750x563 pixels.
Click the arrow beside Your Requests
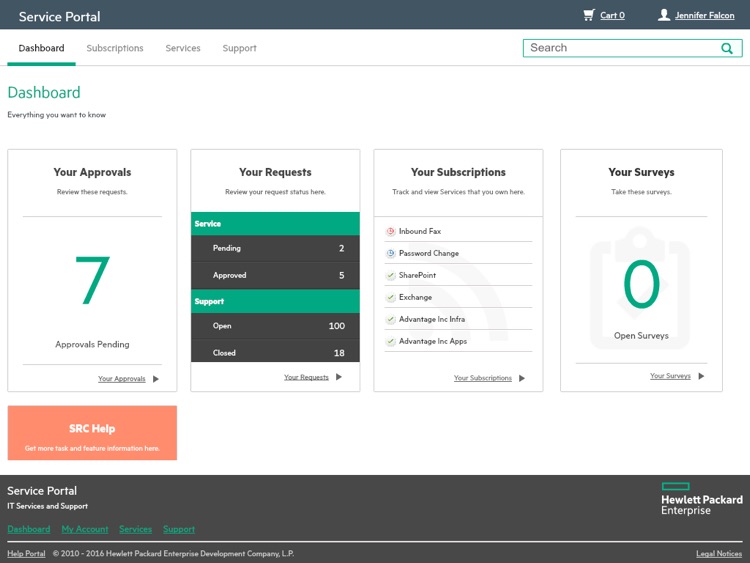tap(339, 377)
